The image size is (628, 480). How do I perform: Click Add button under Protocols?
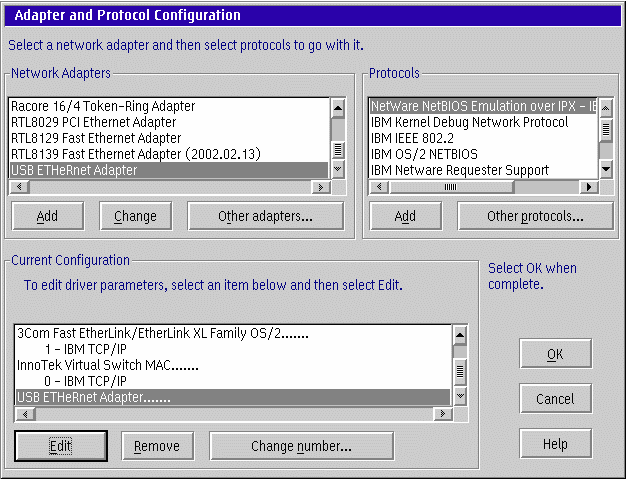[405, 216]
